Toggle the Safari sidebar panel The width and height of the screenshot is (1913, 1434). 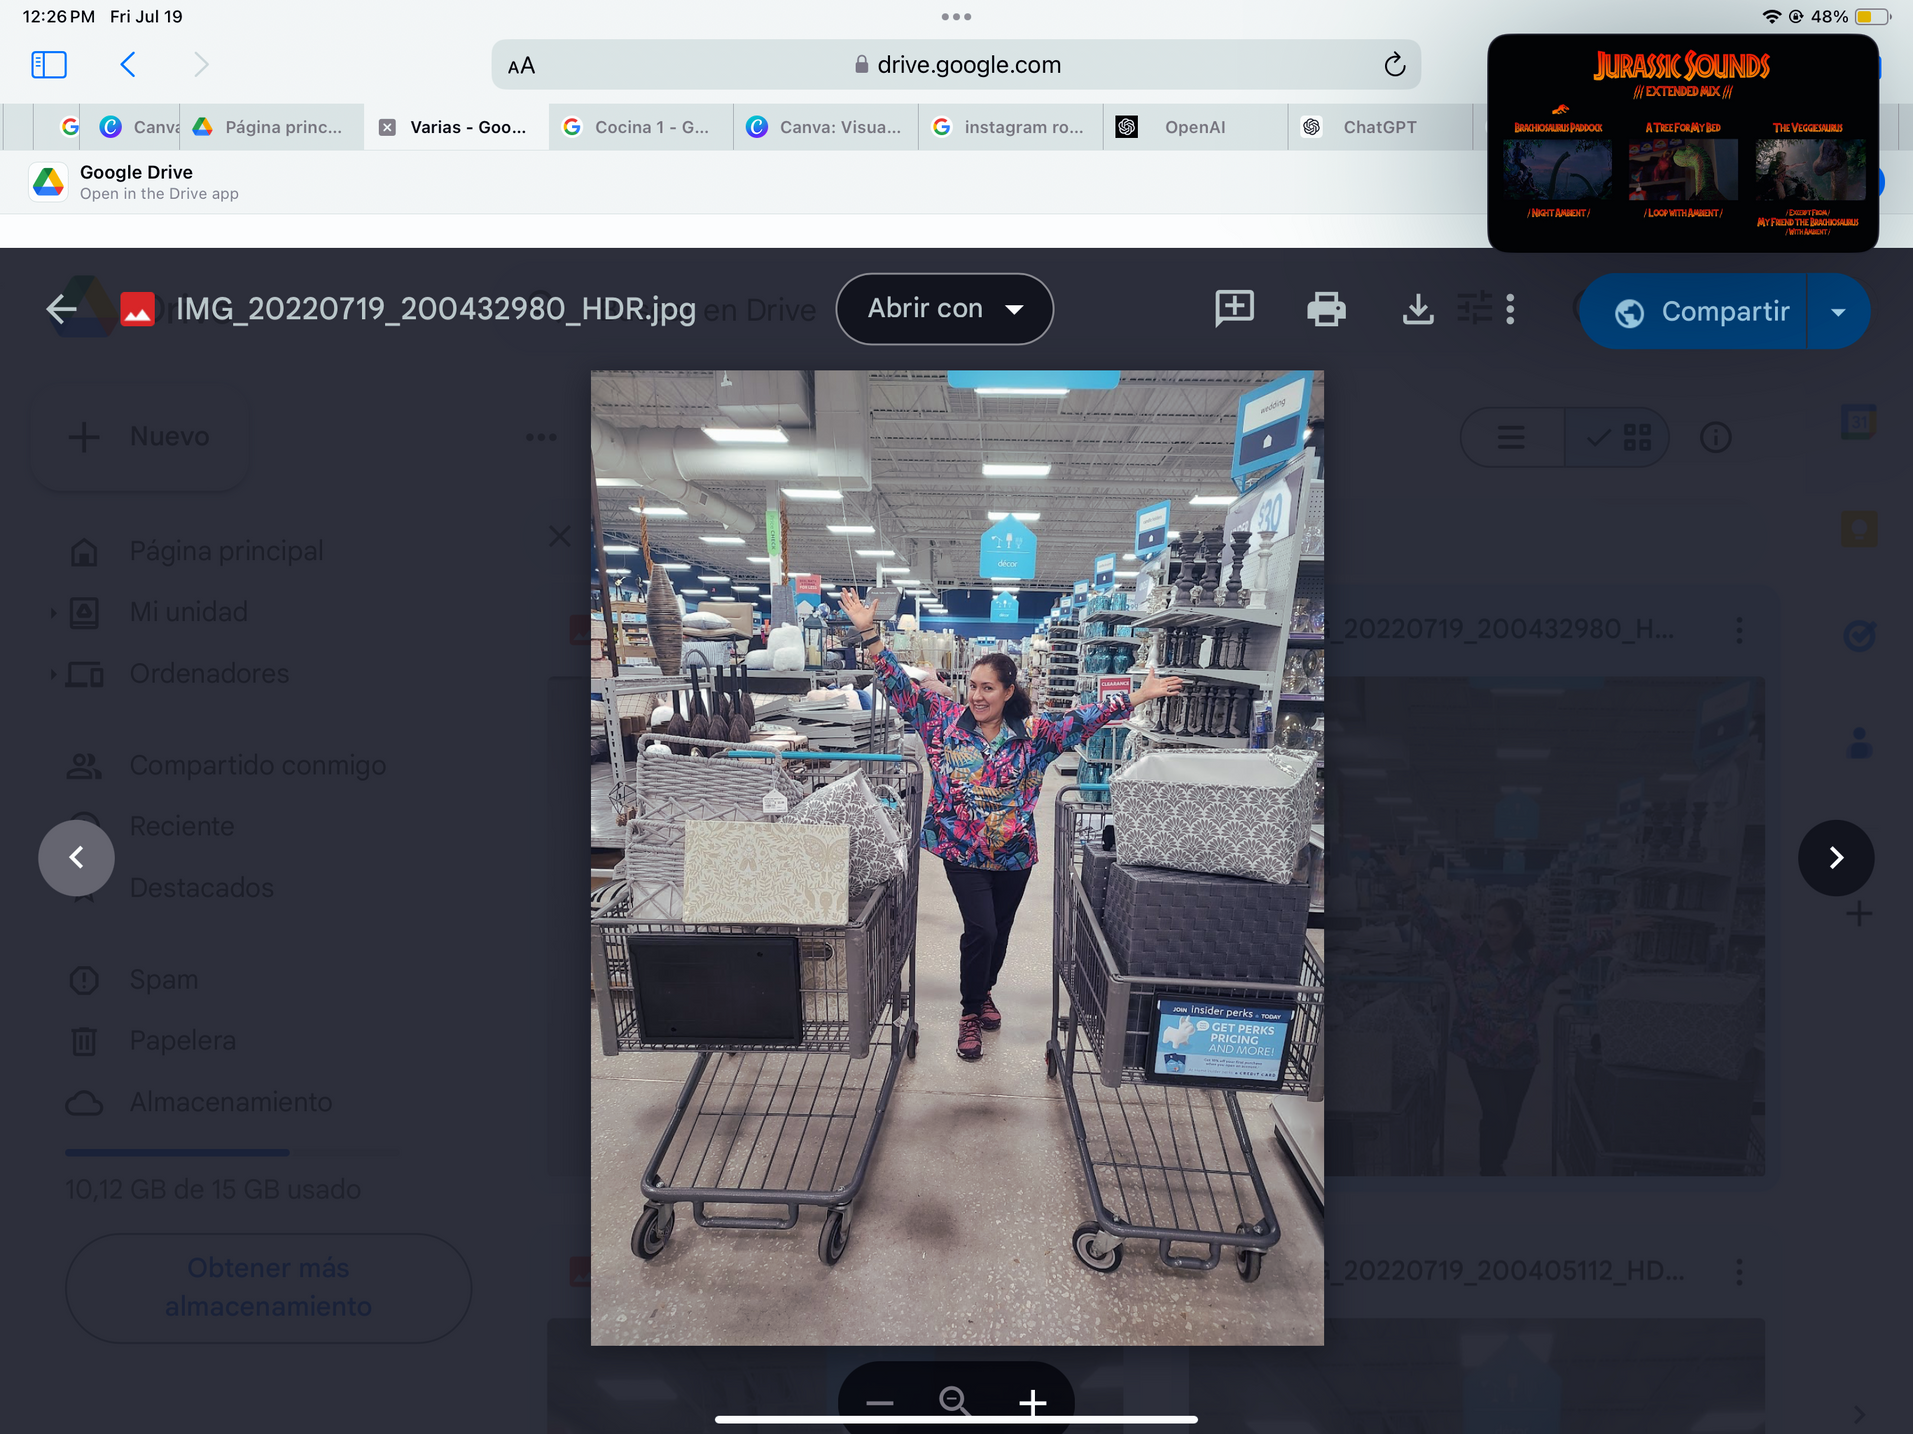pos(49,65)
